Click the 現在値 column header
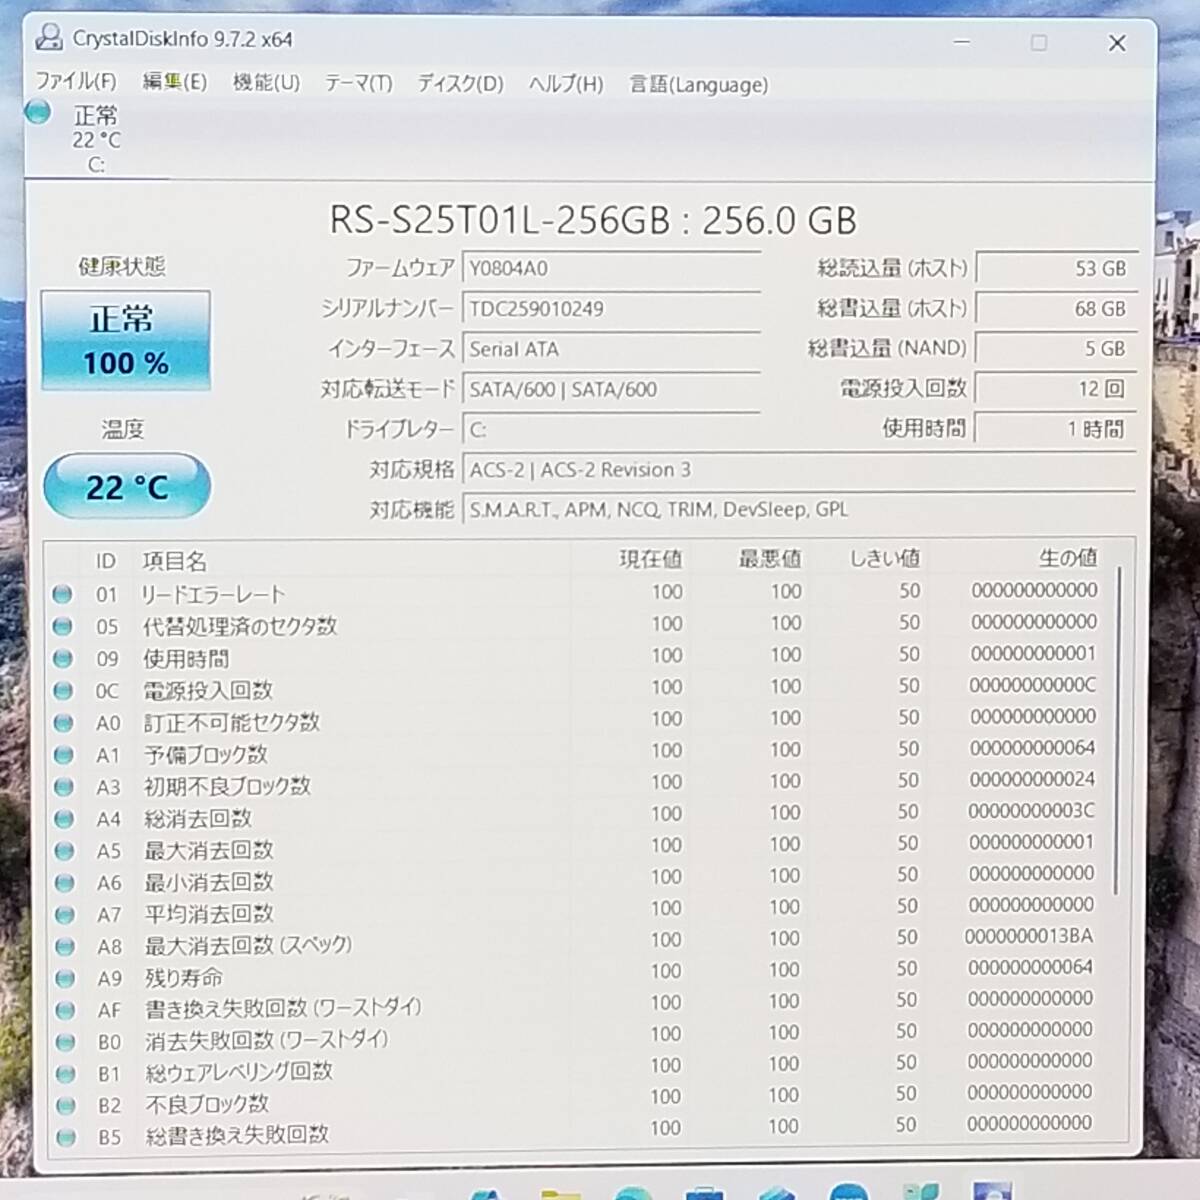The height and width of the screenshot is (1200, 1200). pos(650,559)
